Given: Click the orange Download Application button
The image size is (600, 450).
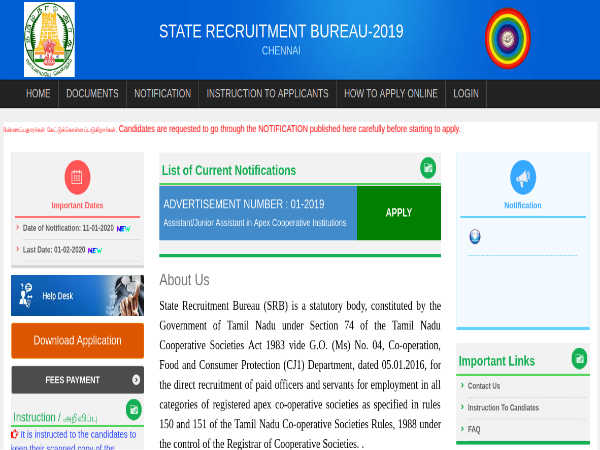Looking at the screenshot, I should tap(77, 341).
